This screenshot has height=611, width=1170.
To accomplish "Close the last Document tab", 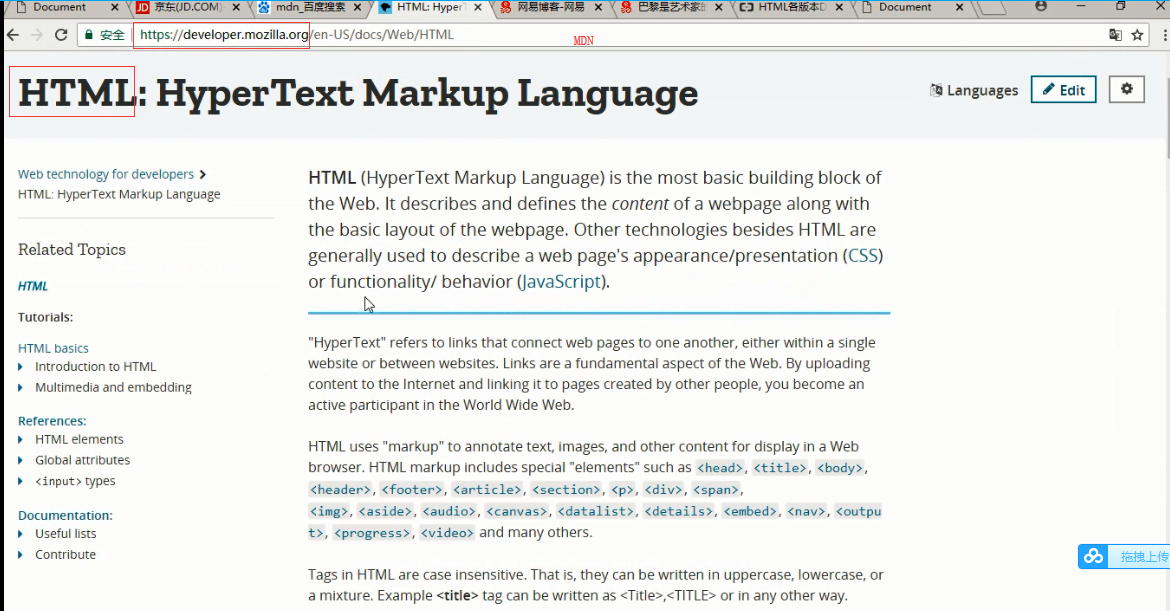I will 960,7.
